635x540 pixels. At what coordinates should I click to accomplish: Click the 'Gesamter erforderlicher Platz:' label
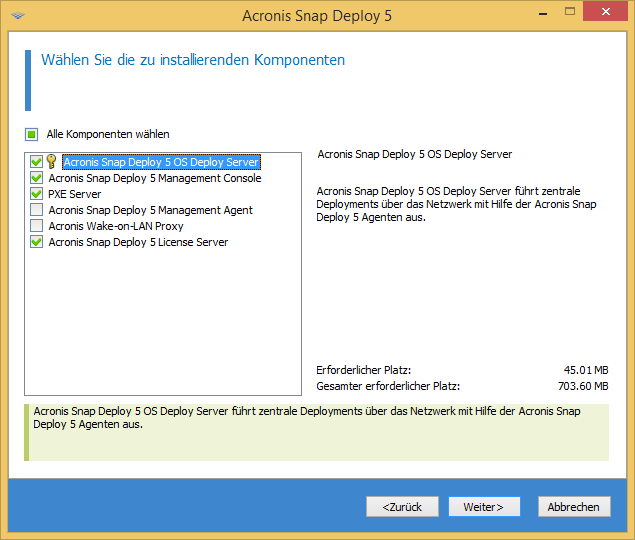click(388, 386)
